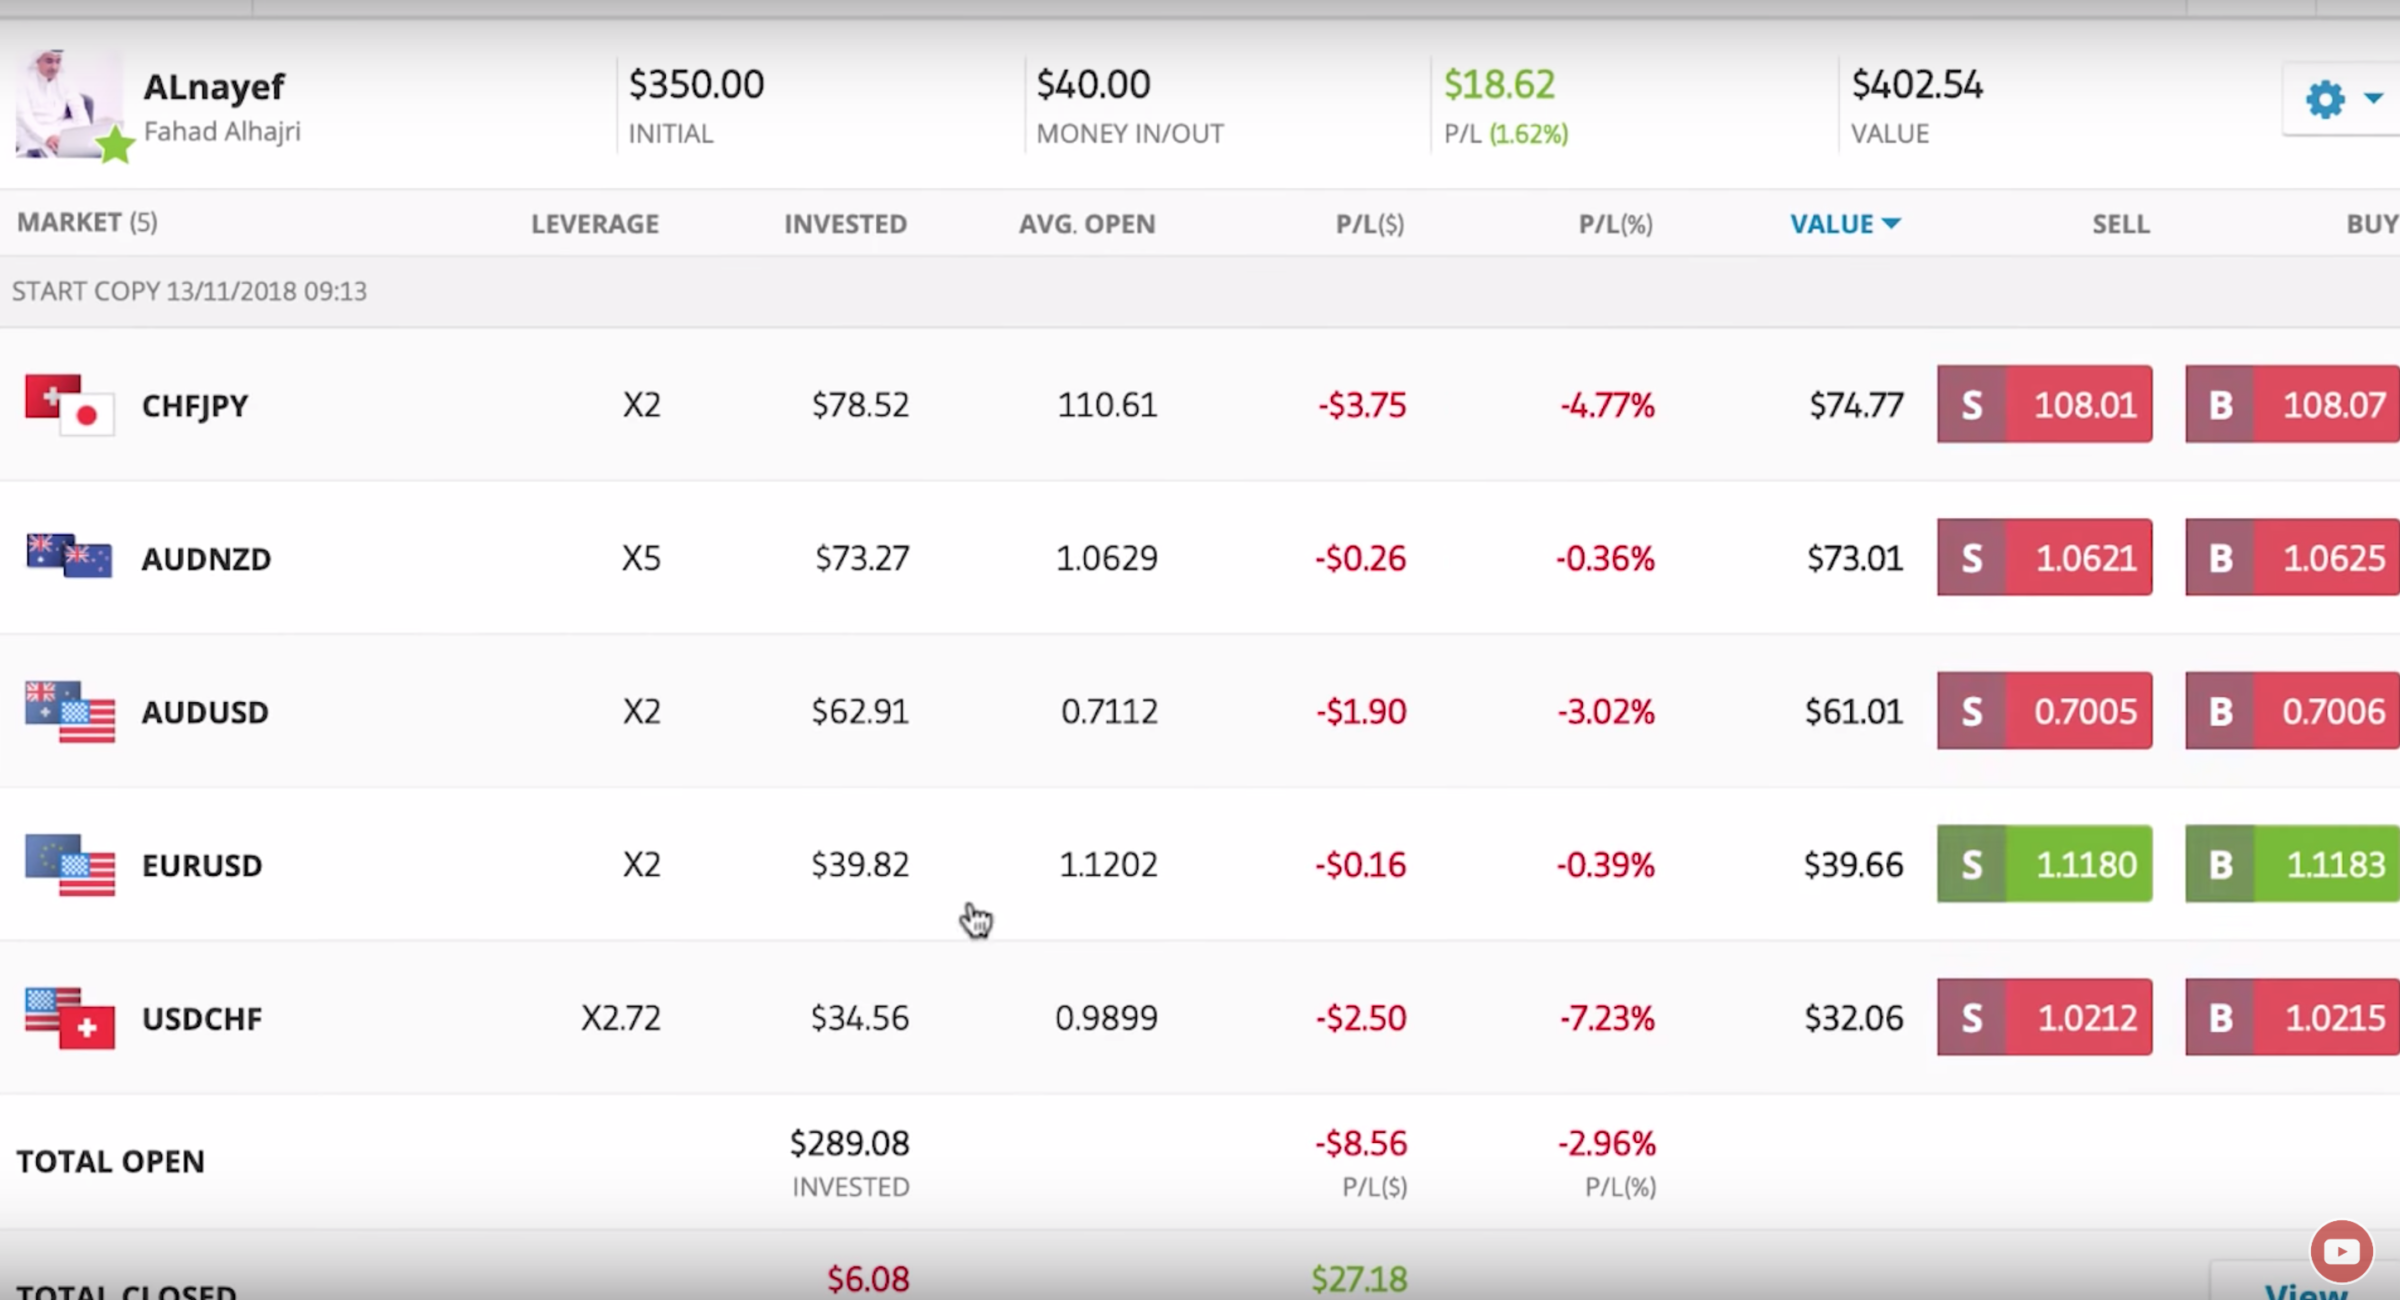This screenshot has width=2400, height=1300.
Task: Click the username ALnayef
Action: tap(212, 86)
